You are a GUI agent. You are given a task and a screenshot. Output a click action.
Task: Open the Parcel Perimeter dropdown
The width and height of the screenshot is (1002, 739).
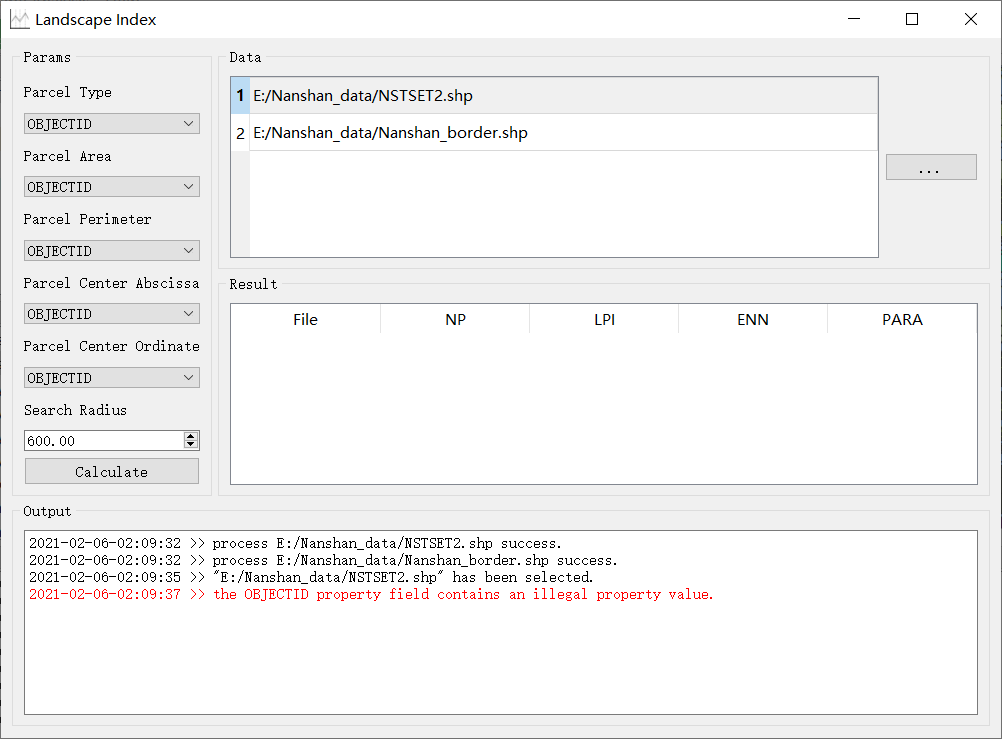(x=111, y=251)
